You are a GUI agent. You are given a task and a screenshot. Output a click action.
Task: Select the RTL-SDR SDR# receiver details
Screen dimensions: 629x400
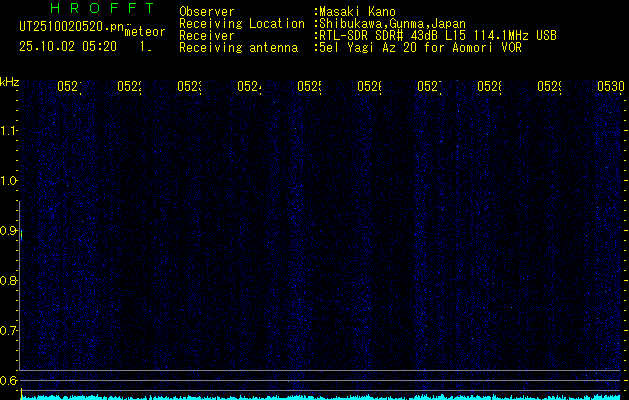[438, 36]
